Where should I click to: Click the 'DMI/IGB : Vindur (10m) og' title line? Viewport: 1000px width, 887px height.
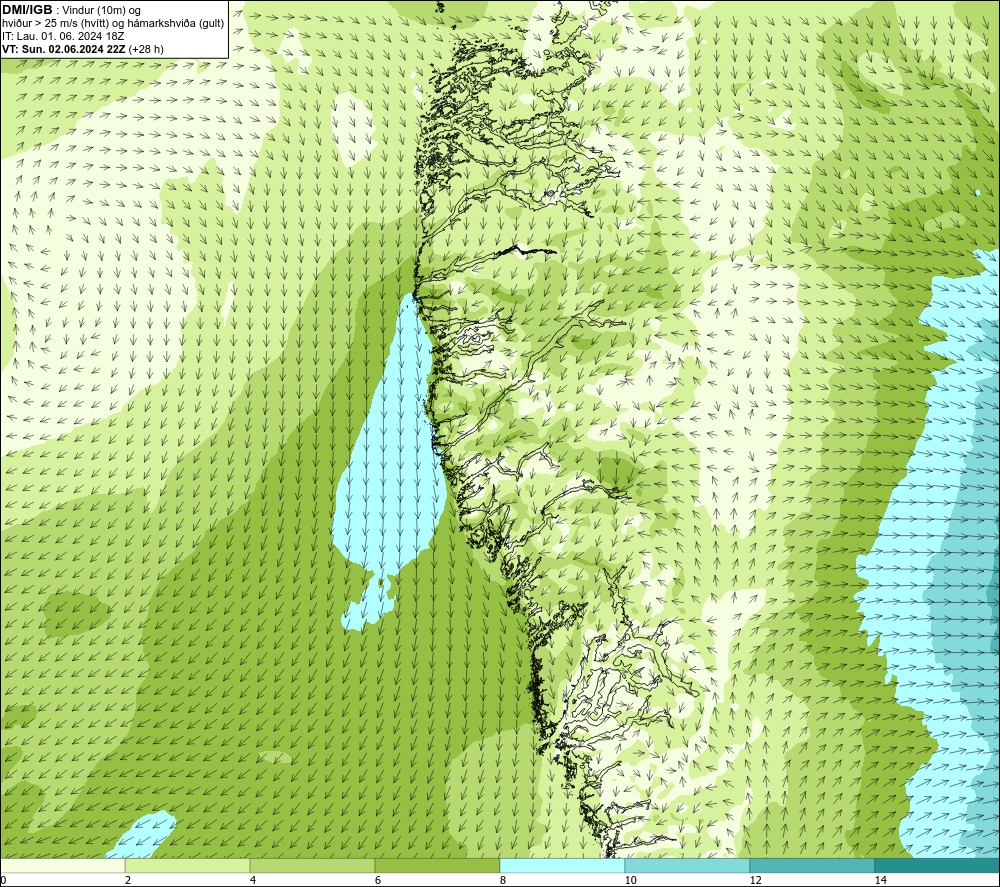pyautogui.click(x=71, y=10)
